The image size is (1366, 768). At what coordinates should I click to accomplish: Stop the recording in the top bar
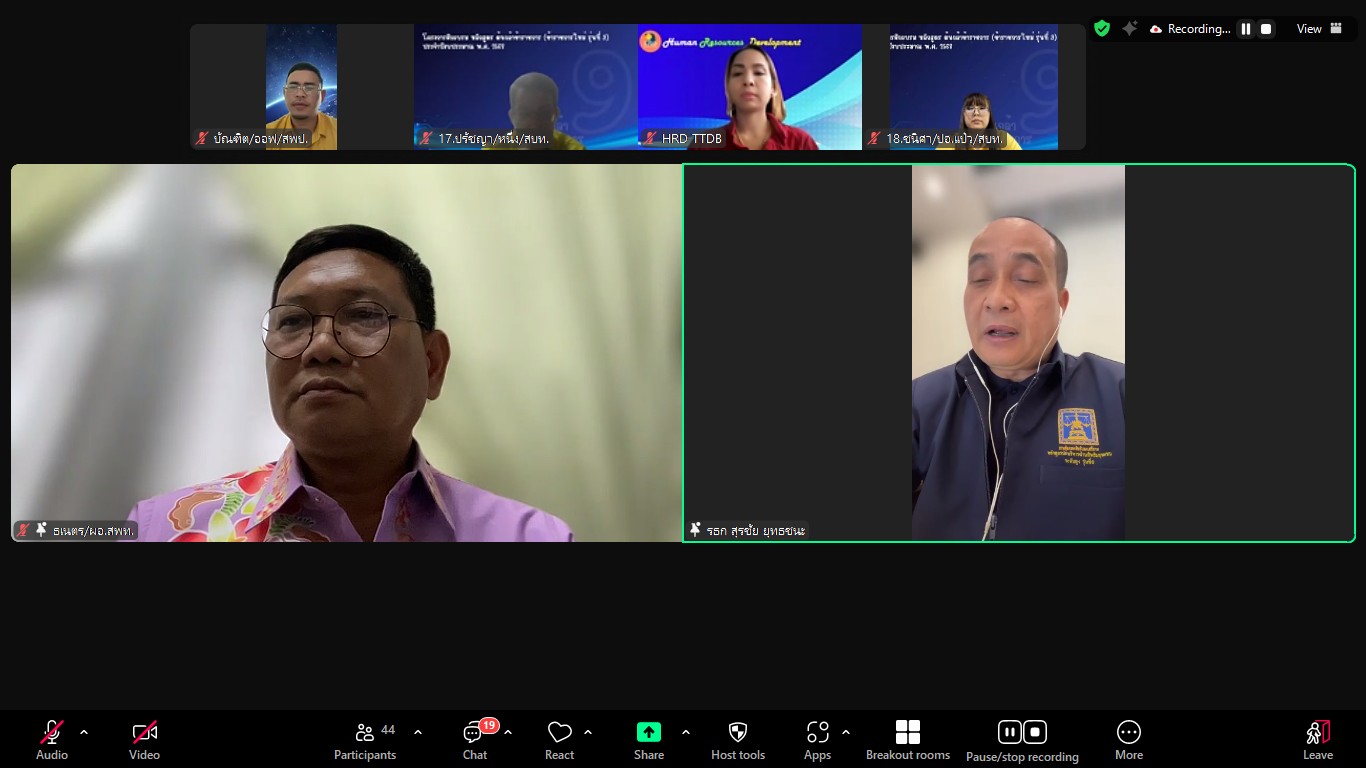pos(1266,29)
